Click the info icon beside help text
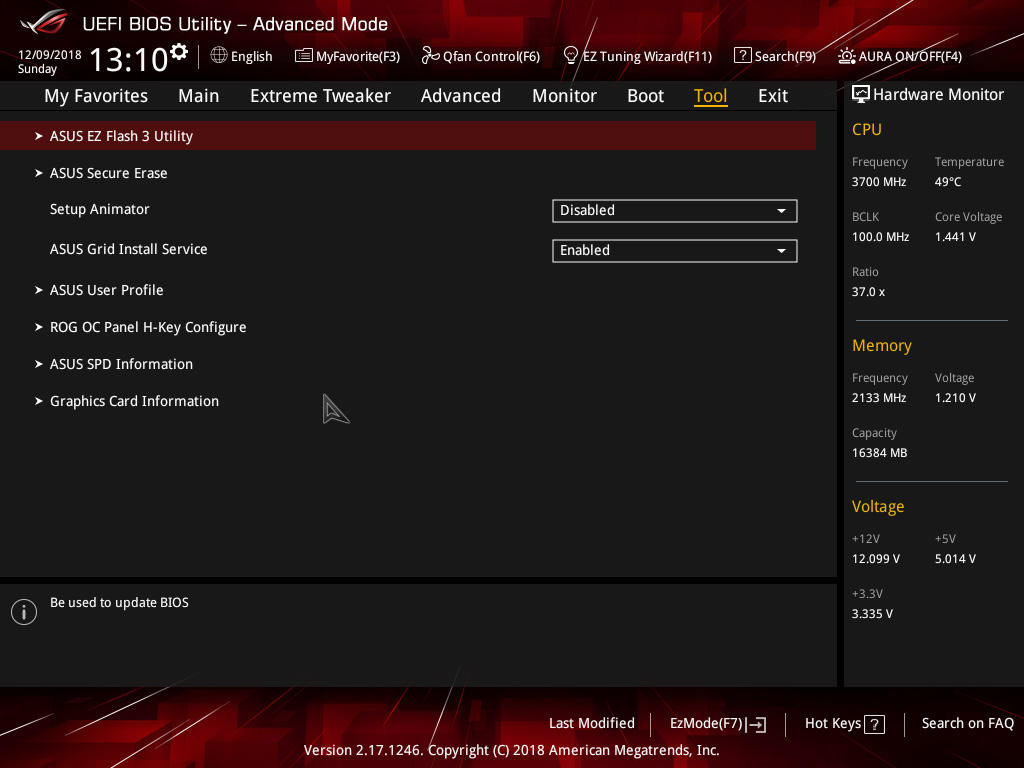Viewport: 1024px width, 768px height. tap(24, 612)
